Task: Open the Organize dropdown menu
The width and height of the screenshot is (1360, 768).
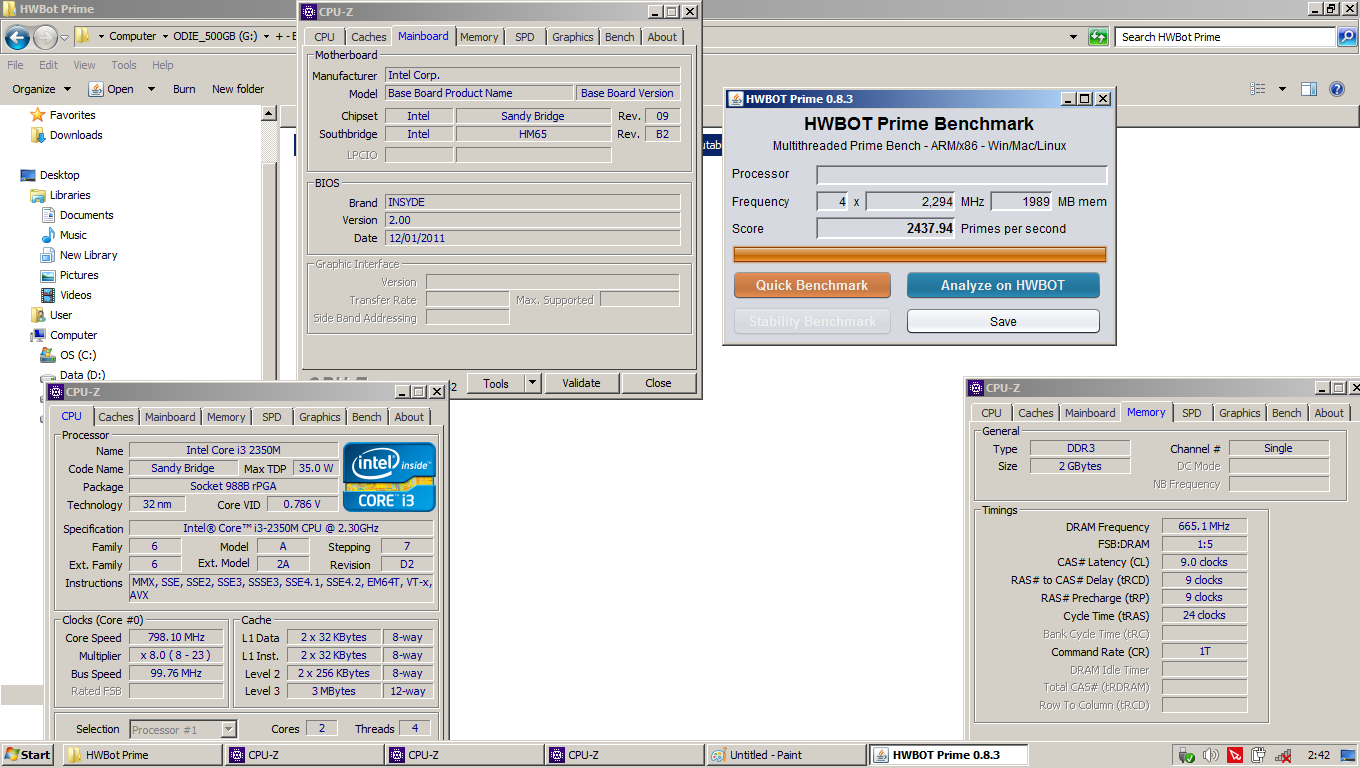Action: pos(41,89)
